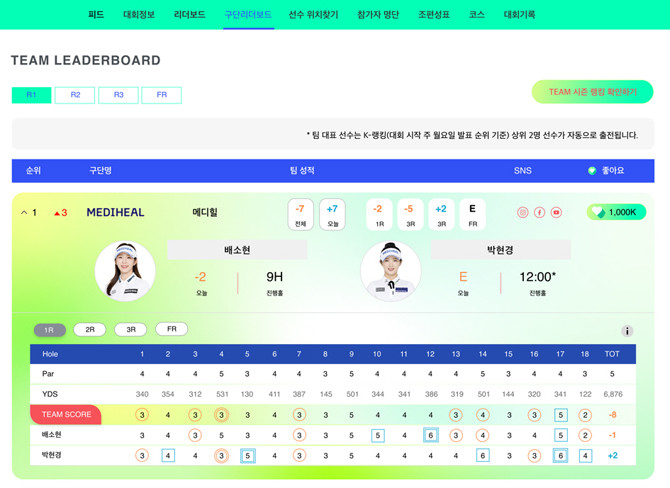Open MEDIHEAL YouTube channel icon
This screenshot has width=670, height=488.
click(556, 213)
